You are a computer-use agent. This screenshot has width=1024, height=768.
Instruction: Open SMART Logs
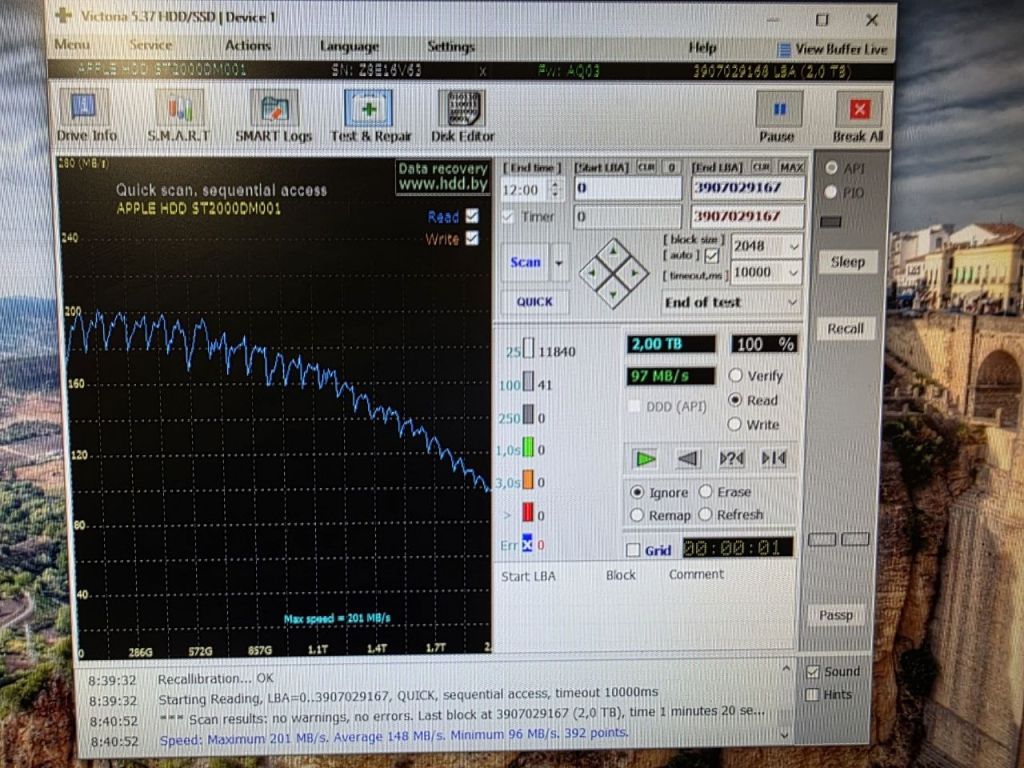pos(274,116)
